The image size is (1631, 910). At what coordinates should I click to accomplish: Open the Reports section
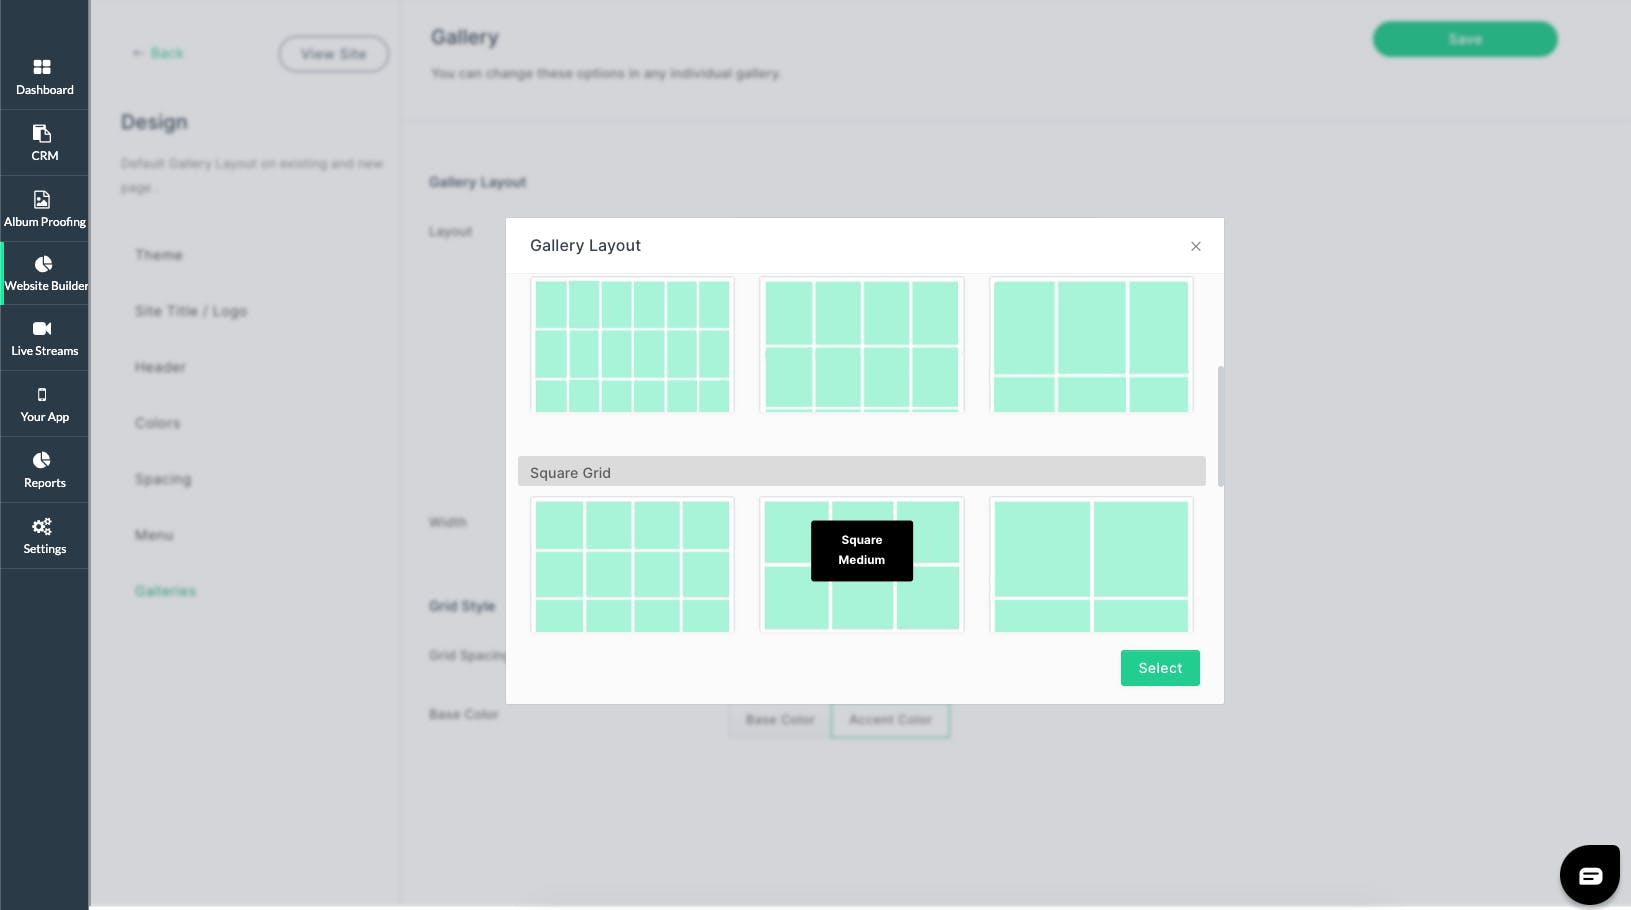point(44,470)
